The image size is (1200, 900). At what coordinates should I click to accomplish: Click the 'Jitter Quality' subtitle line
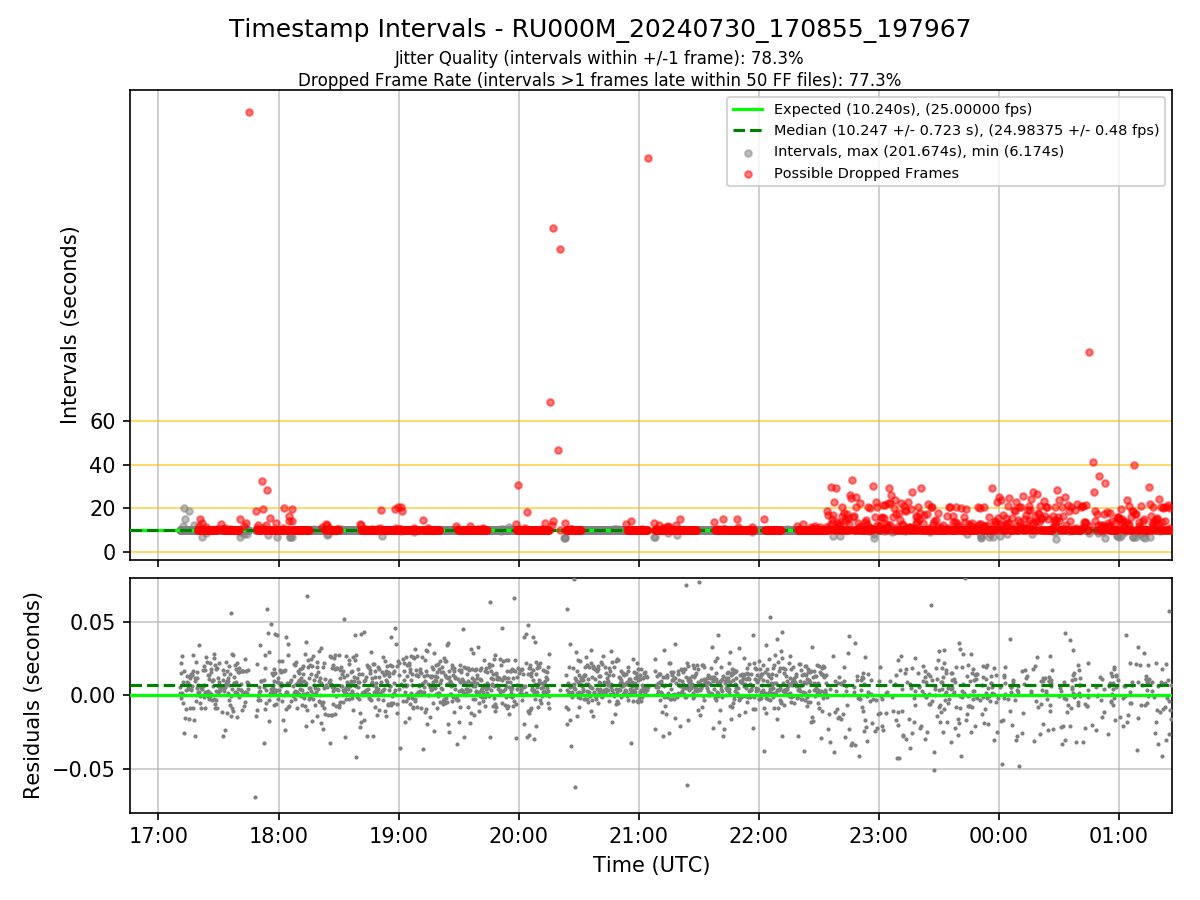[x=599, y=58]
